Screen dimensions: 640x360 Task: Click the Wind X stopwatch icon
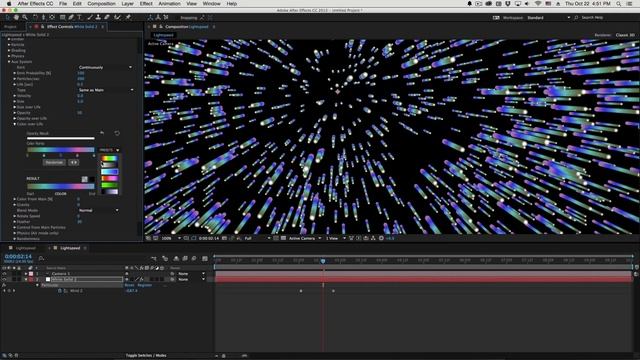click(x=60, y=291)
